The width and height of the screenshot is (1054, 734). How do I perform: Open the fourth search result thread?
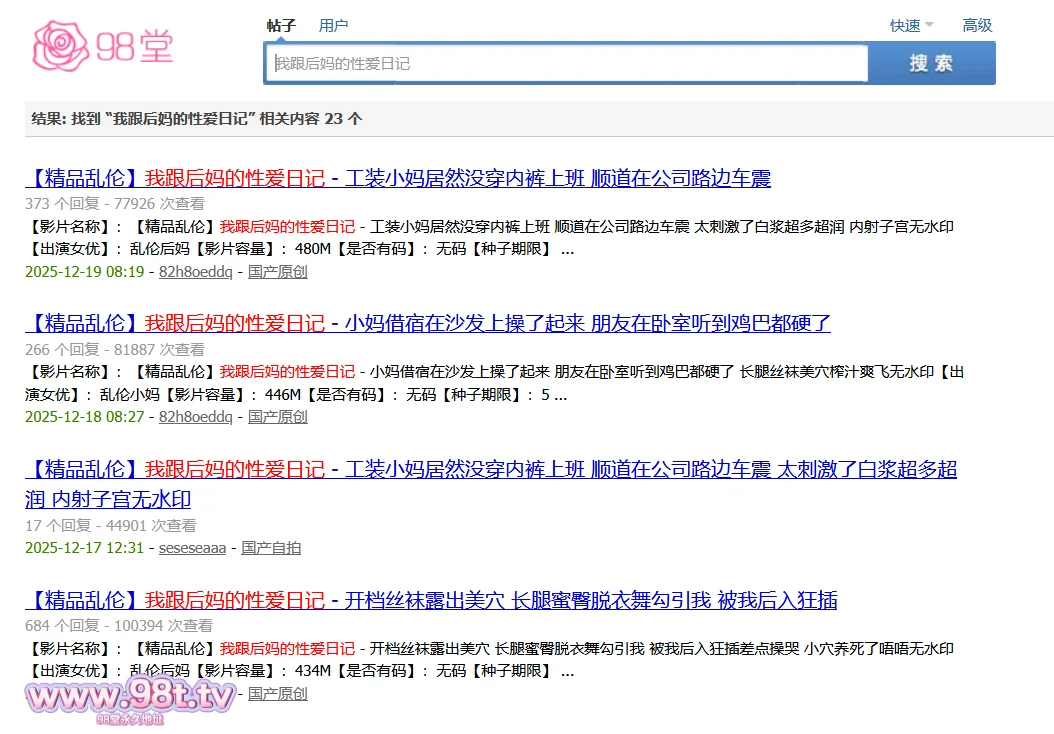tap(430, 600)
